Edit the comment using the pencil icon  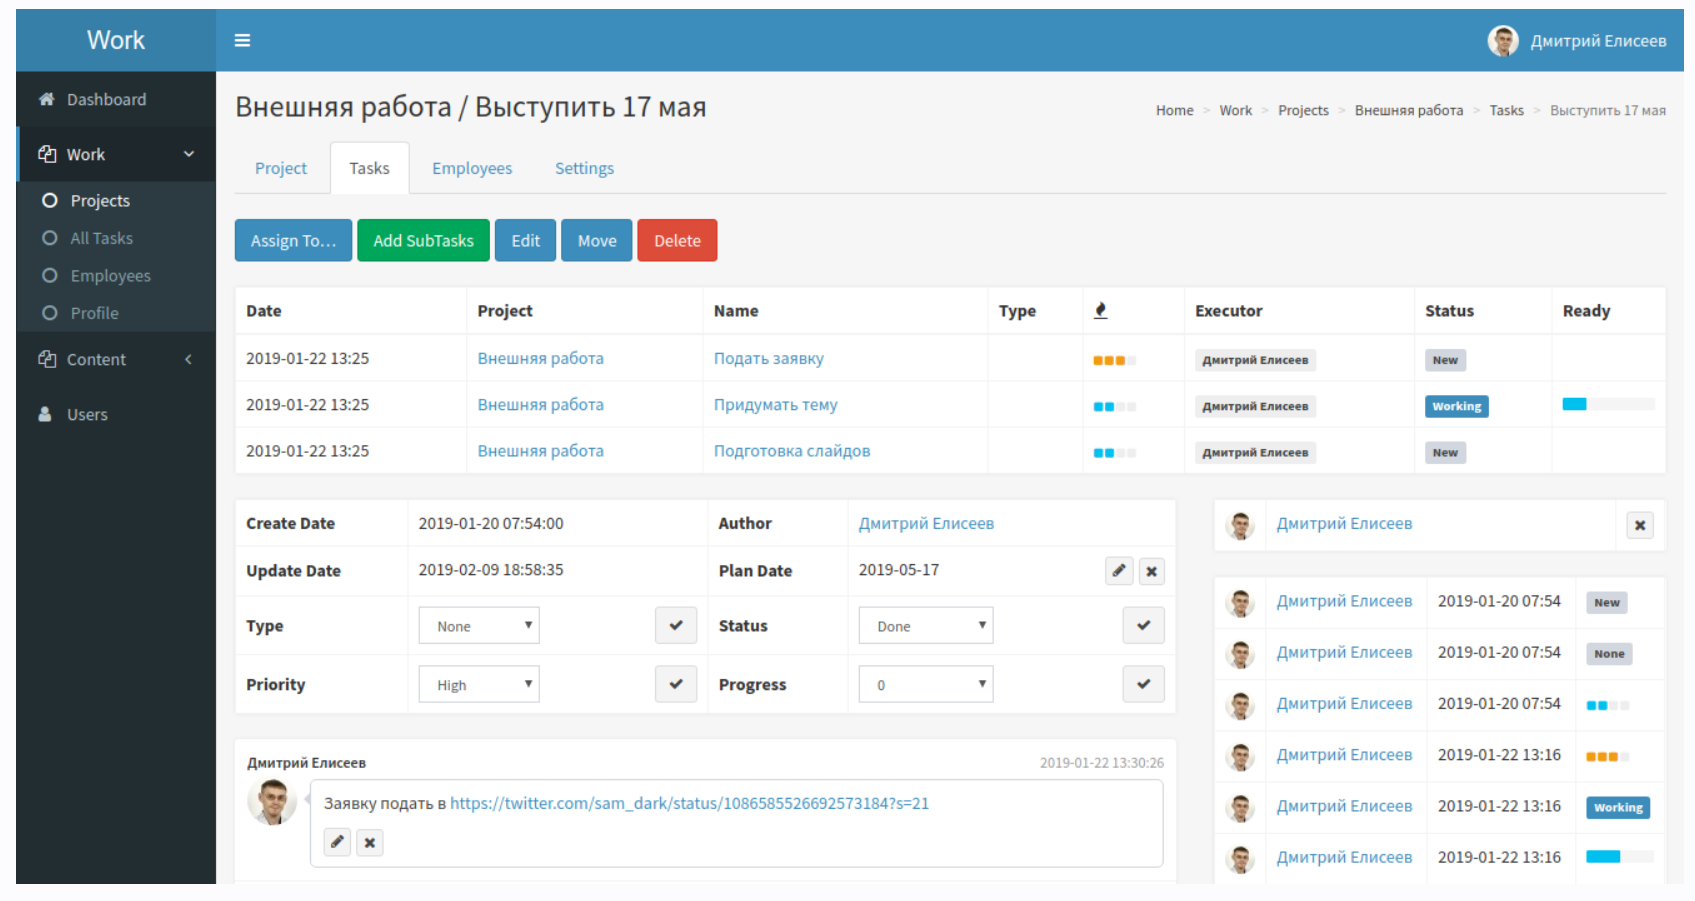pyautogui.click(x=338, y=842)
